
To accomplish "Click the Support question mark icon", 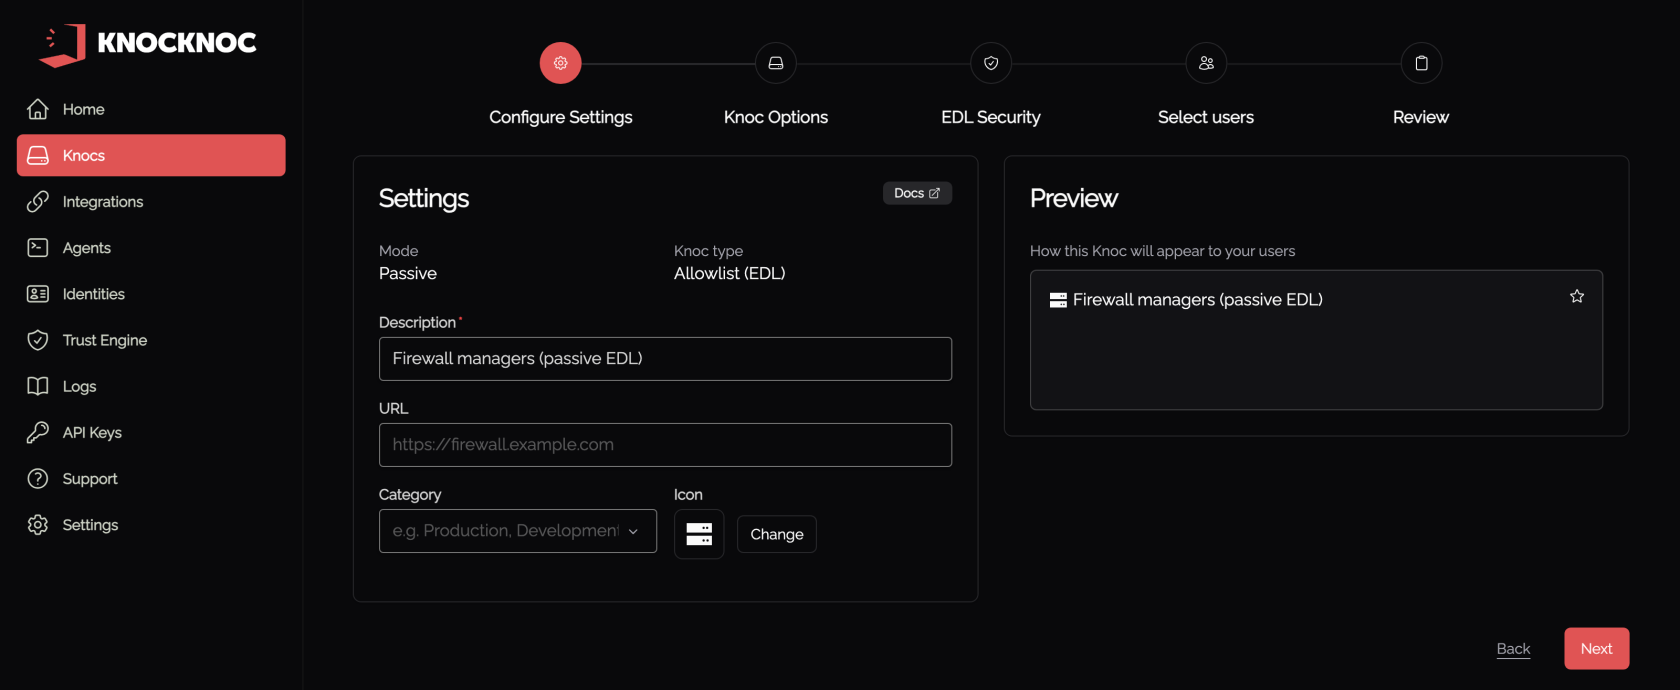I will click(38, 478).
